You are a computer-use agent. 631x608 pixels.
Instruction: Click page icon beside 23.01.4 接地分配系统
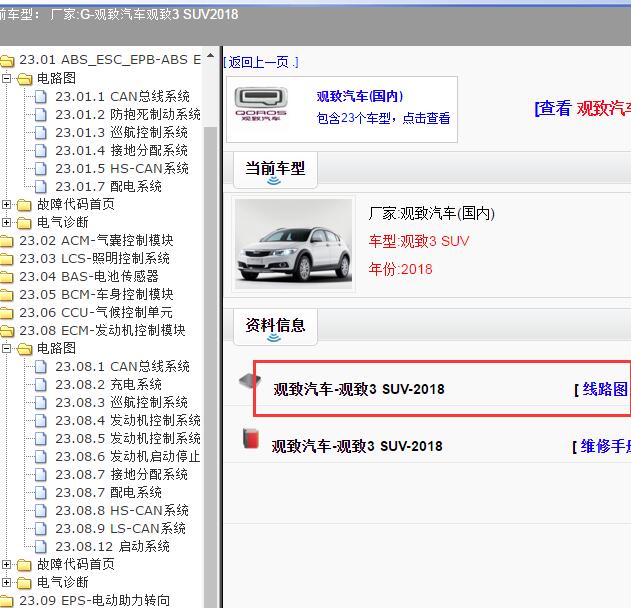click(x=40, y=150)
